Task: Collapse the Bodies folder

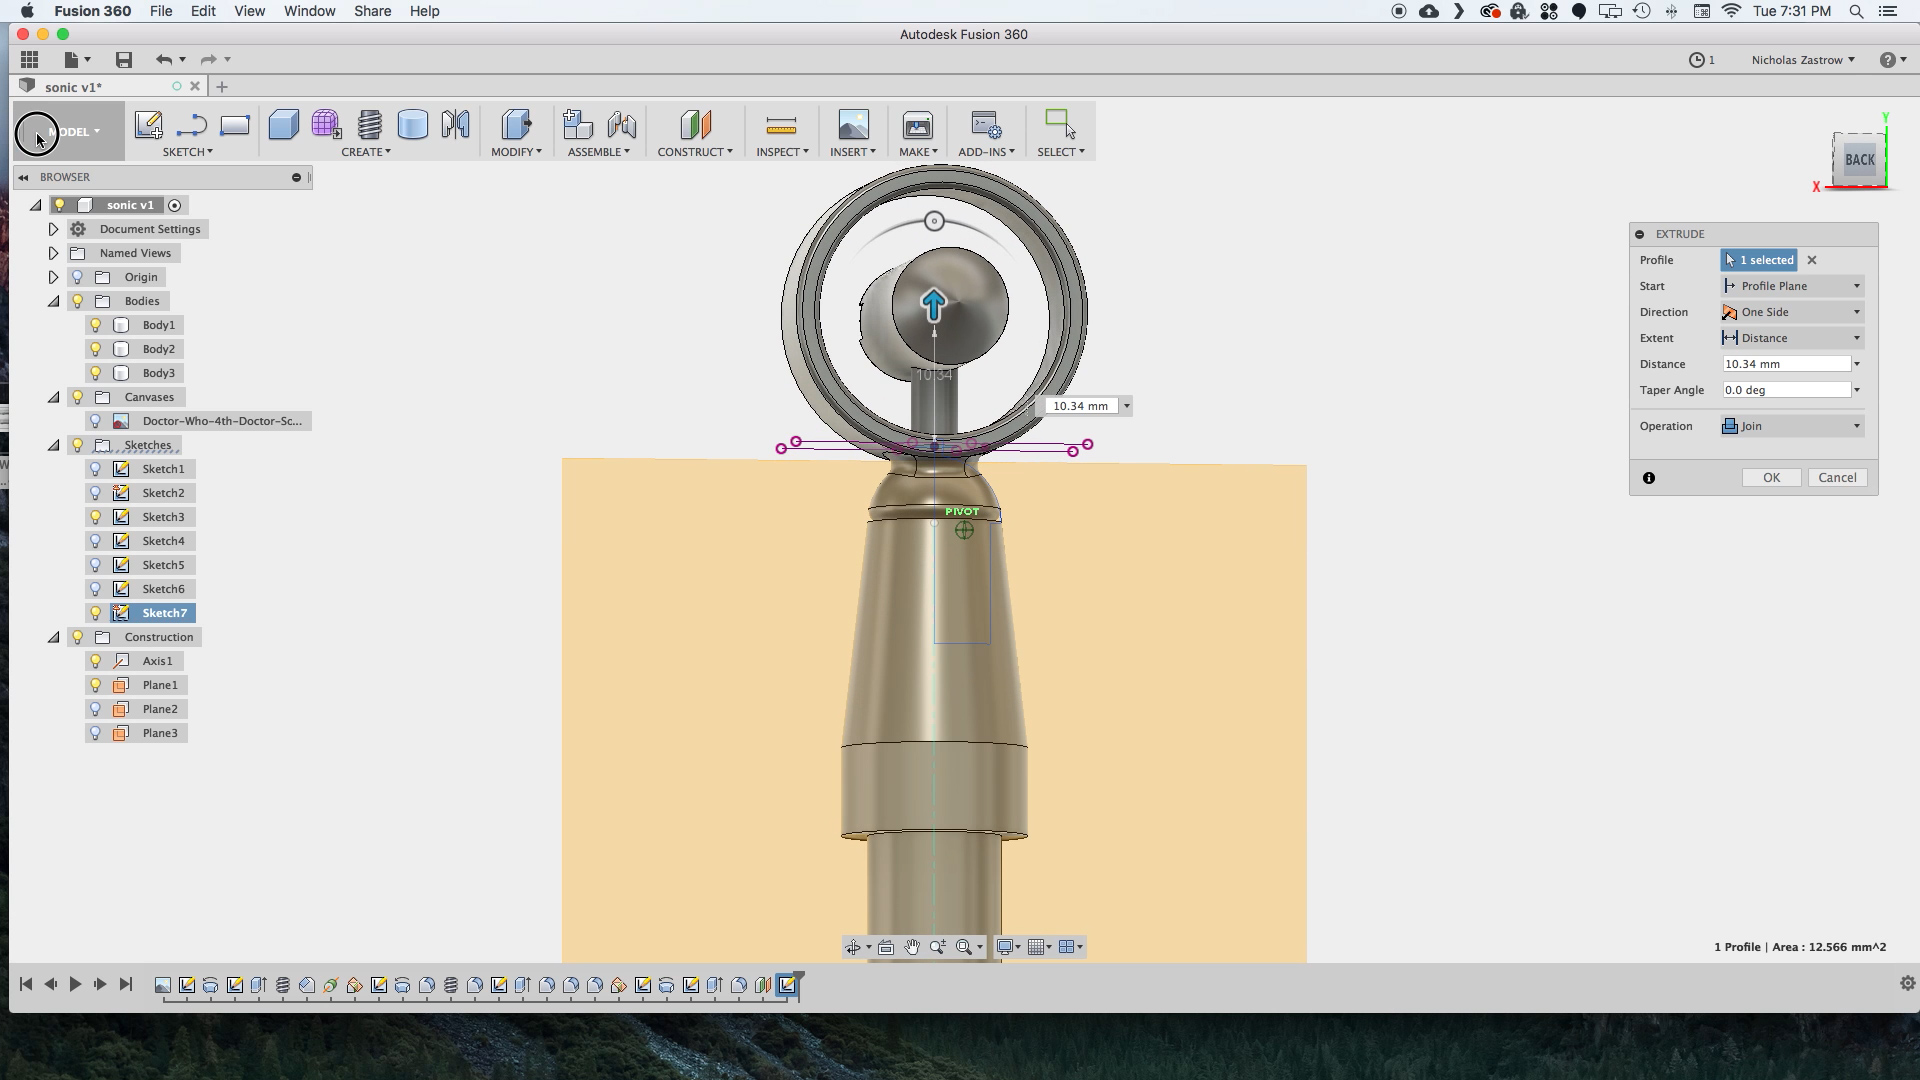Action: click(x=54, y=301)
